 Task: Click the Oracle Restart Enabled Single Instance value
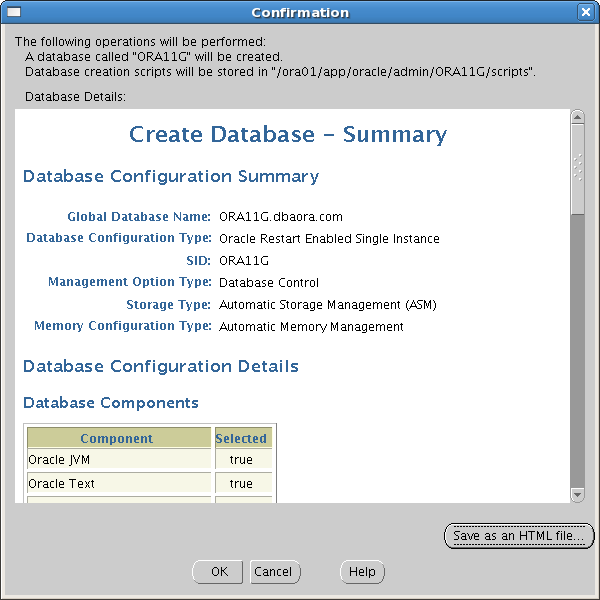[x=329, y=239]
